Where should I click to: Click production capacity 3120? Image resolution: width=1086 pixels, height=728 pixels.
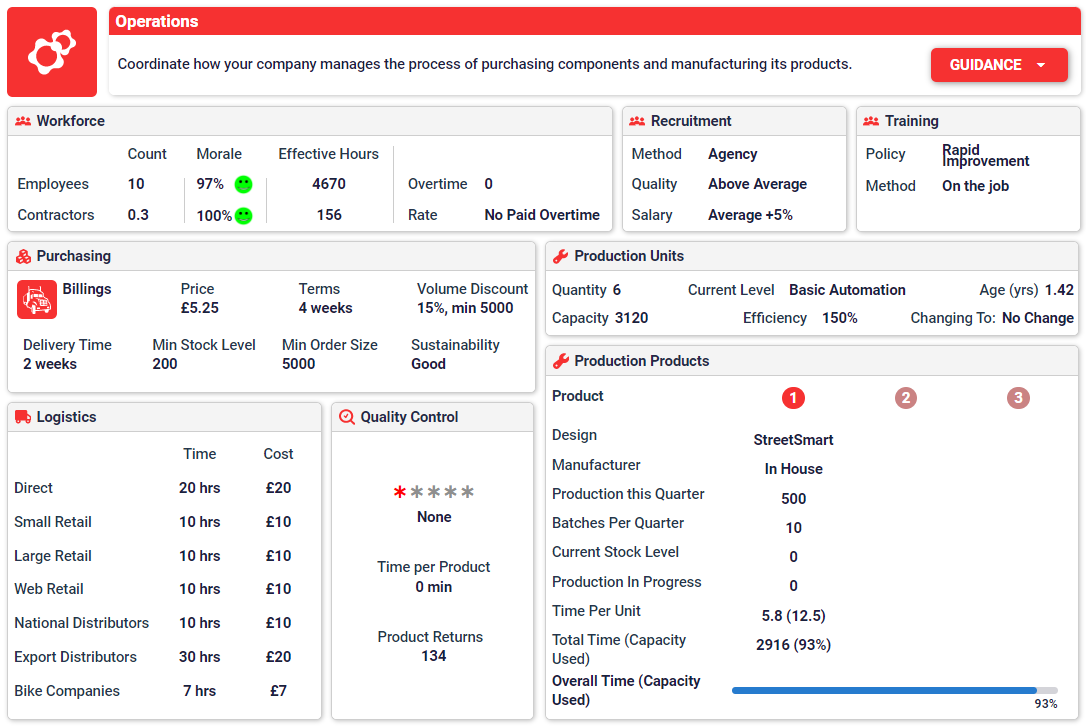pyautogui.click(x=632, y=318)
